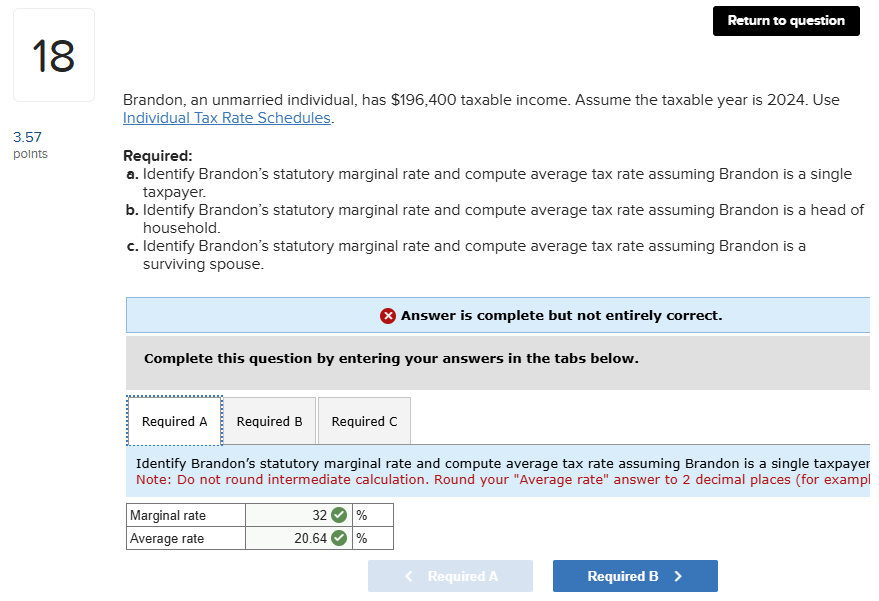Click requirement c. about surviving spouse

coord(466,255)
